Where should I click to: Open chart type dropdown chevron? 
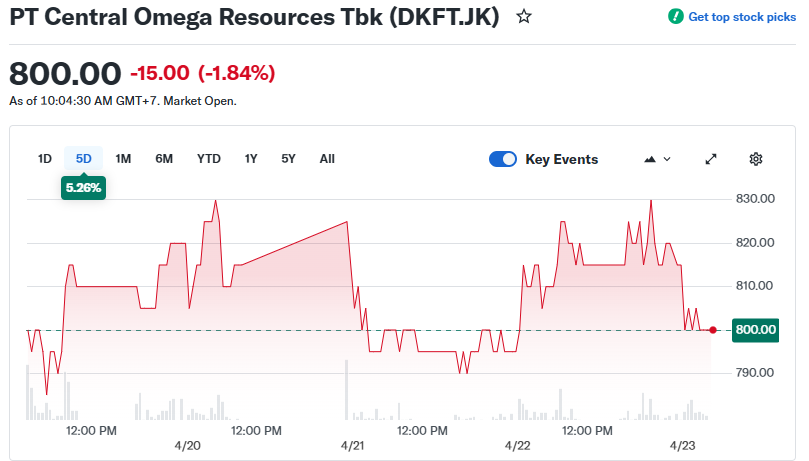(667, 159)
